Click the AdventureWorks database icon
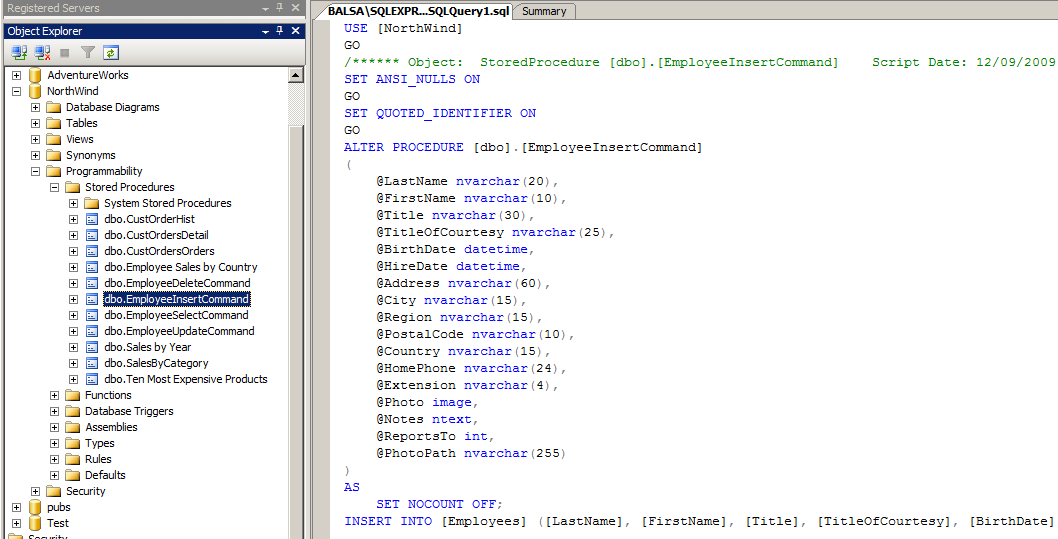 point(35,76)
